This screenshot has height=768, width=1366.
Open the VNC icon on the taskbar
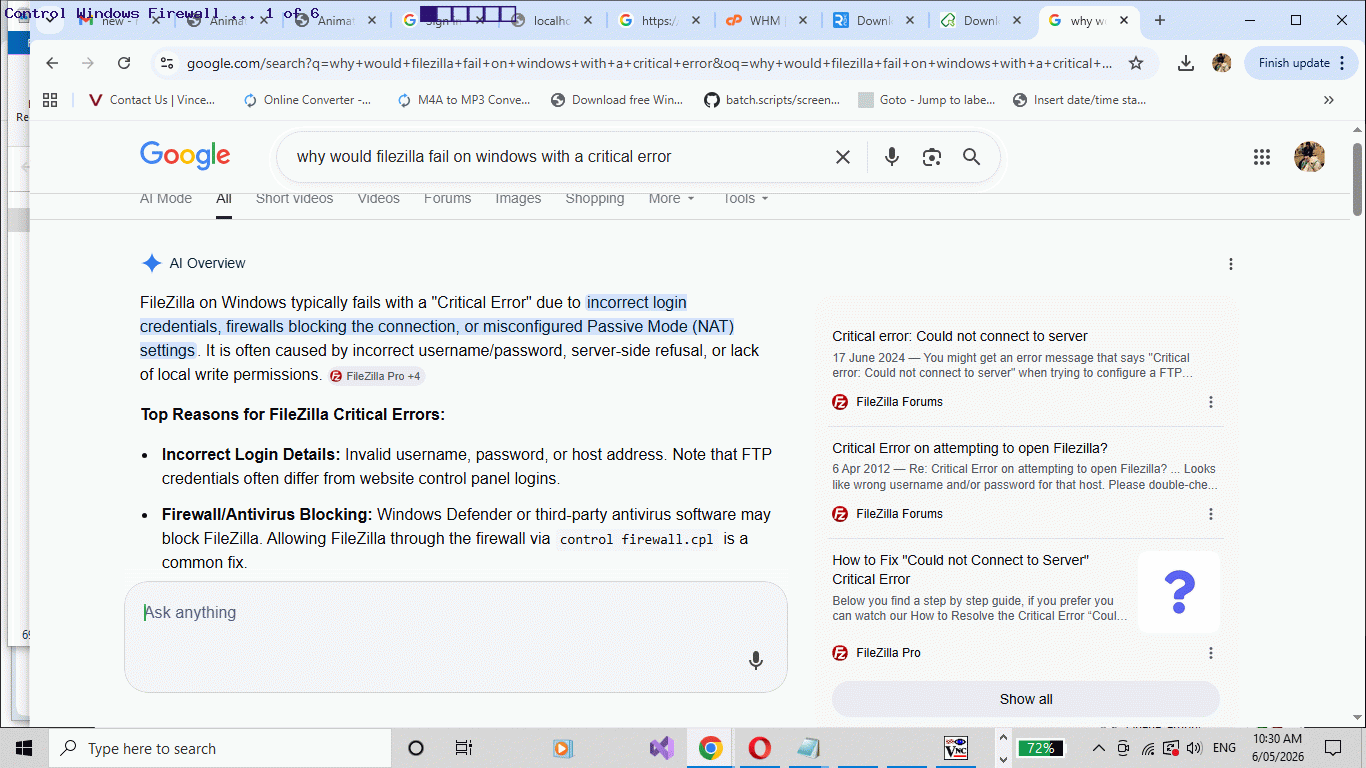point(956,748)
